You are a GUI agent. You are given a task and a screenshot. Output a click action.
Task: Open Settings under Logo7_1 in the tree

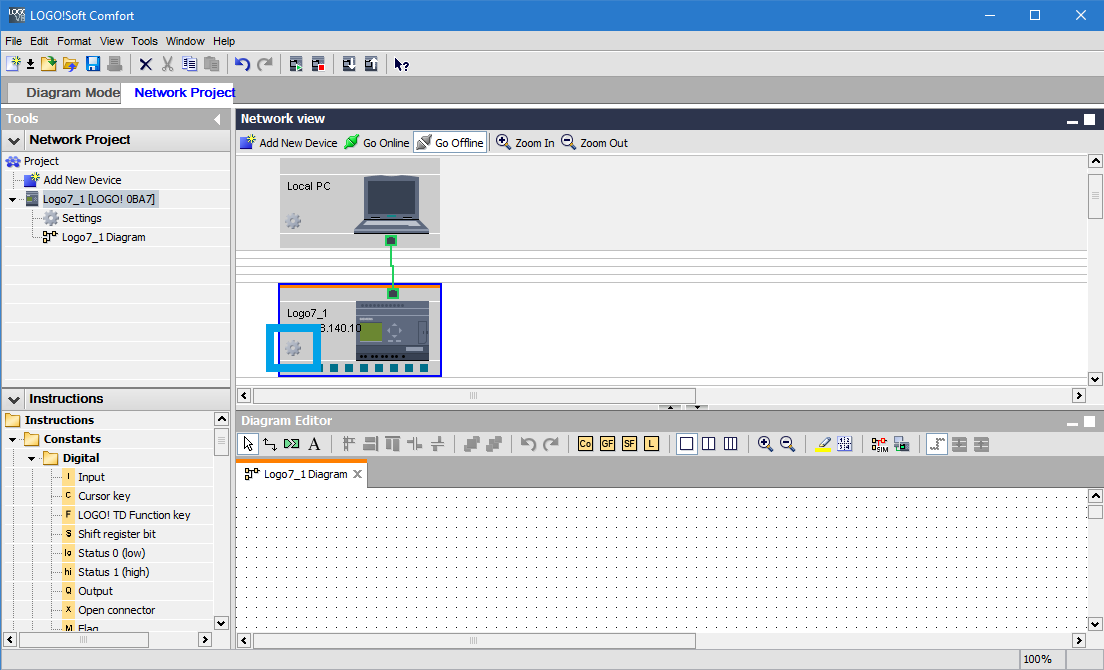(x=82, y=218)
